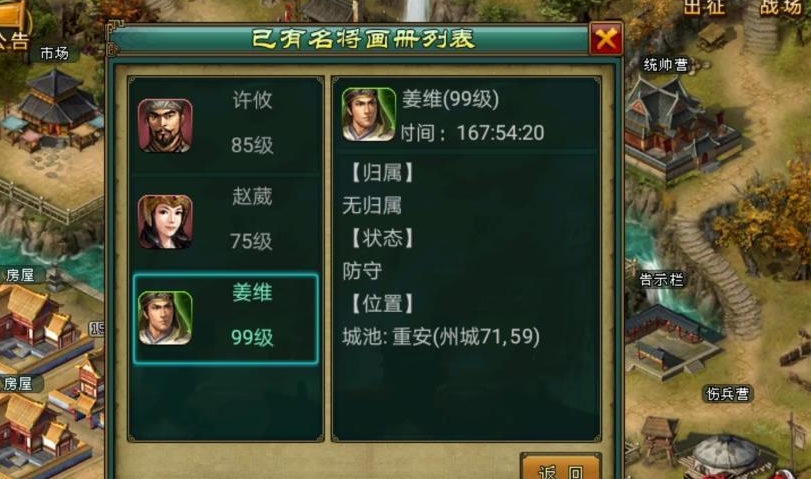Click 姜维 portrait in the left list
The width and height of the screenshot is (811, 479).
[165, 318]
